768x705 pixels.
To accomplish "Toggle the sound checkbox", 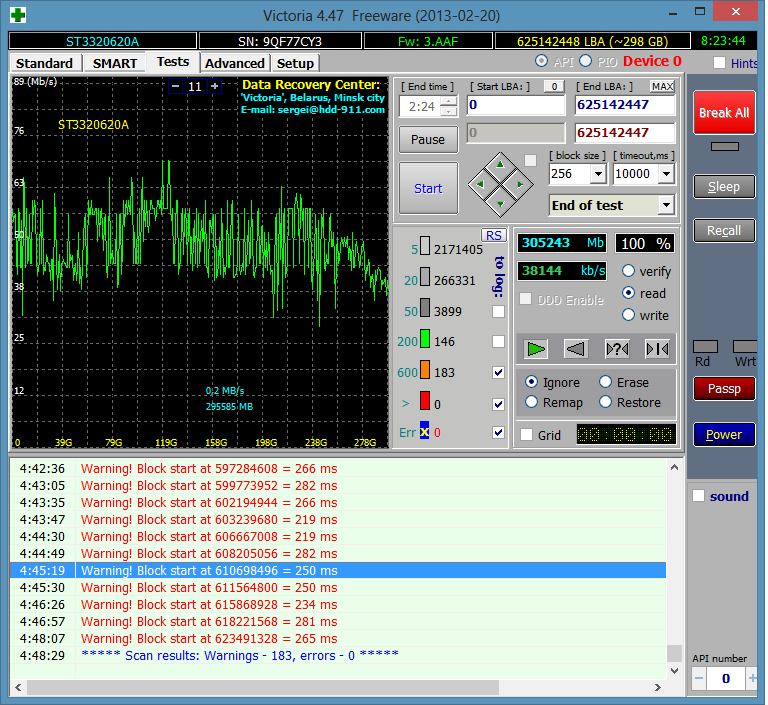I will tap(699, 496).
